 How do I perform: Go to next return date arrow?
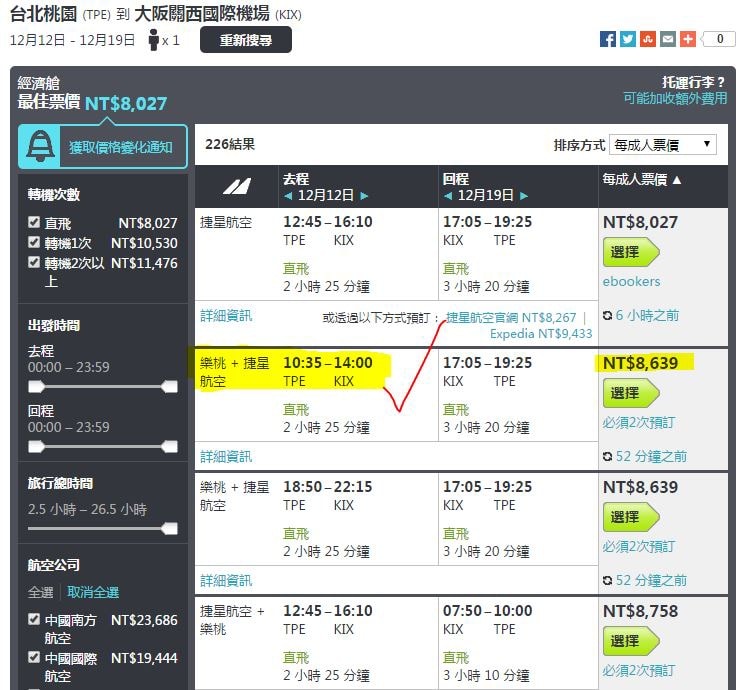[x=524, y=196]
